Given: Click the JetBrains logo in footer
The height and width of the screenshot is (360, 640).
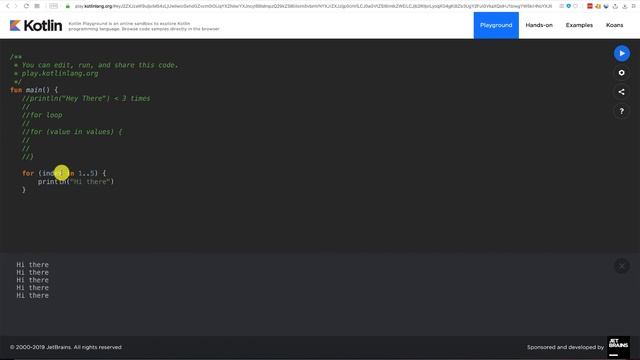Looking at the screenshot, I should [x=618, y=347].
